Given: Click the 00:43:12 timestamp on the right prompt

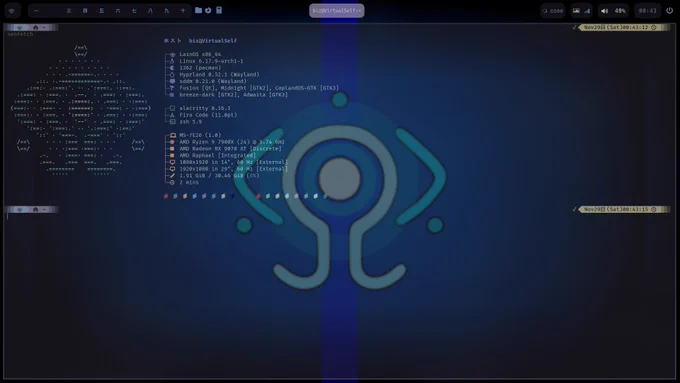Looking at the screenshot, I should point(635,27).
